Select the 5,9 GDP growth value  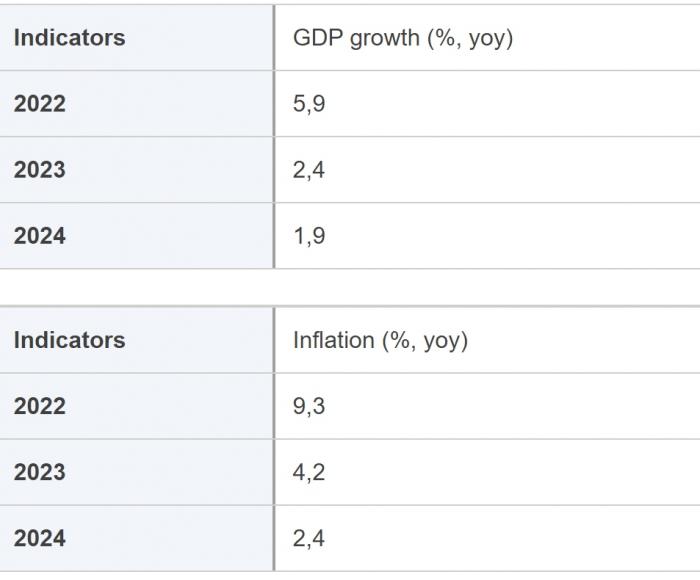point(309,104)
